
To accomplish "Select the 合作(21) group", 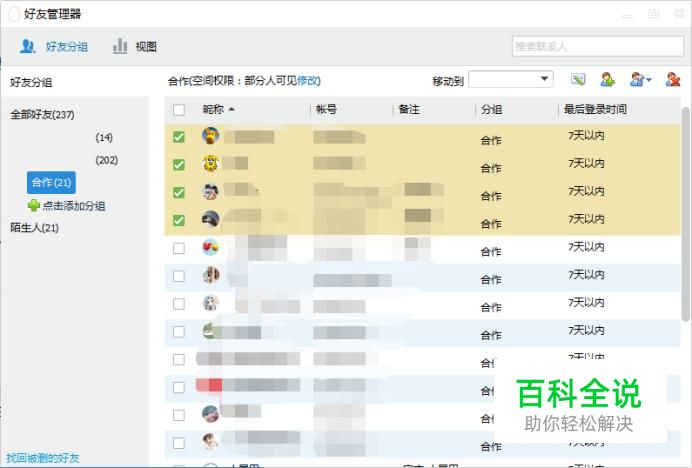I will [51, 182].
